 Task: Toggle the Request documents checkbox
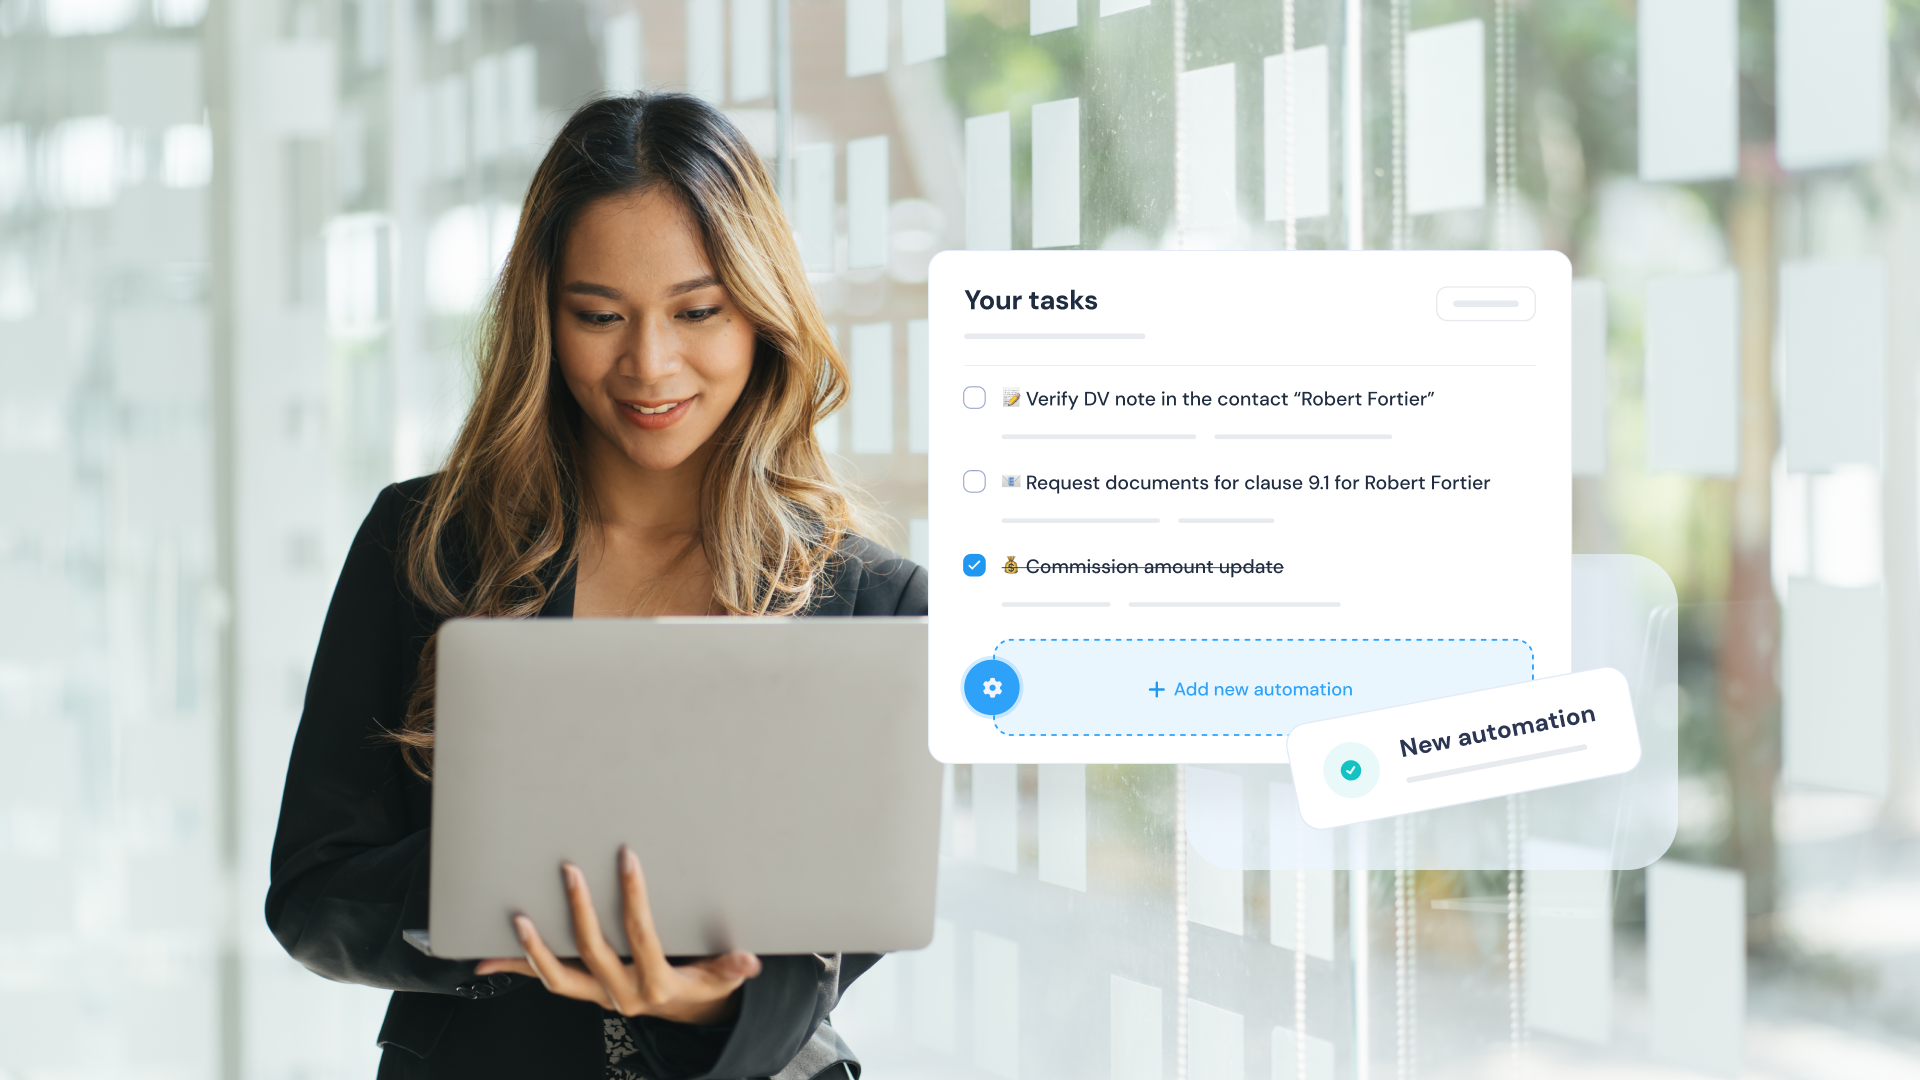[x=975, y=481]
